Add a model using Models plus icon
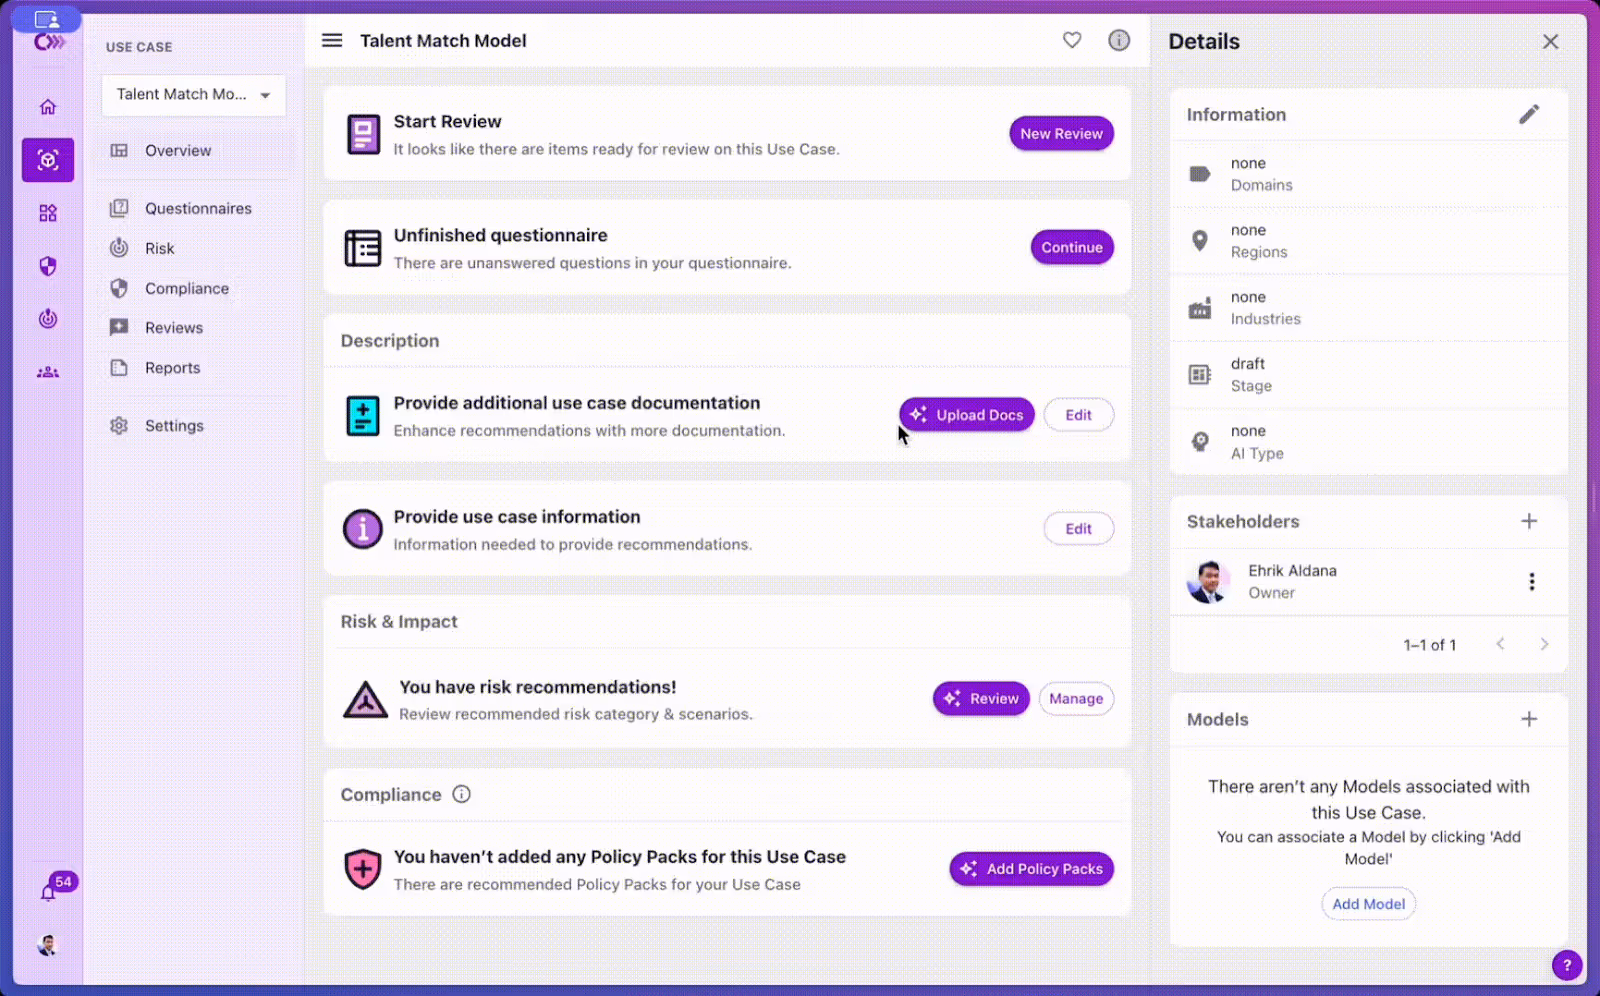Image resolution: width=1600 pixels, height=996 pixels. (1529, 719)
